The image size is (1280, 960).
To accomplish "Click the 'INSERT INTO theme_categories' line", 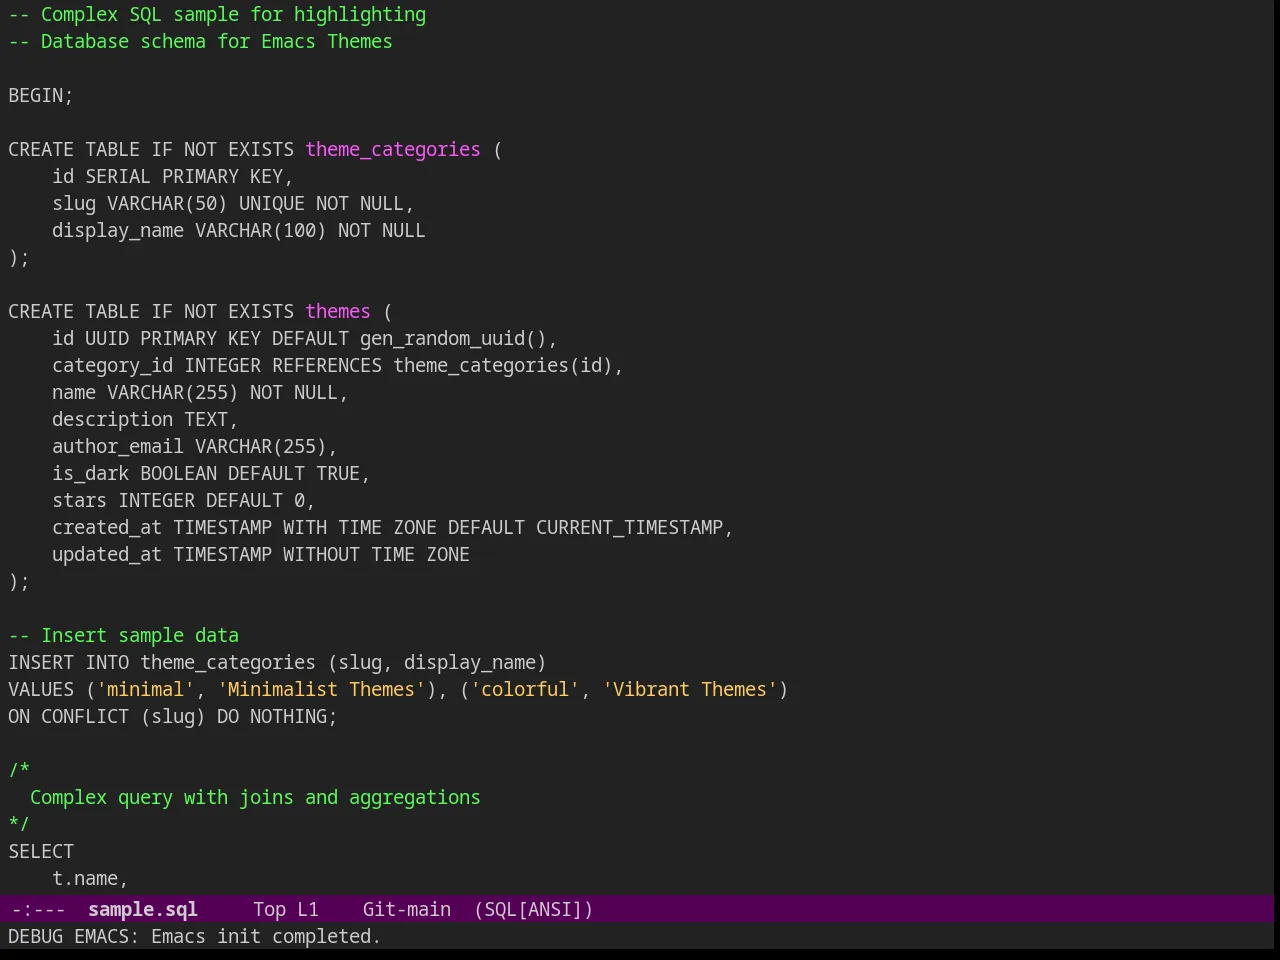I will pos(277,662).
